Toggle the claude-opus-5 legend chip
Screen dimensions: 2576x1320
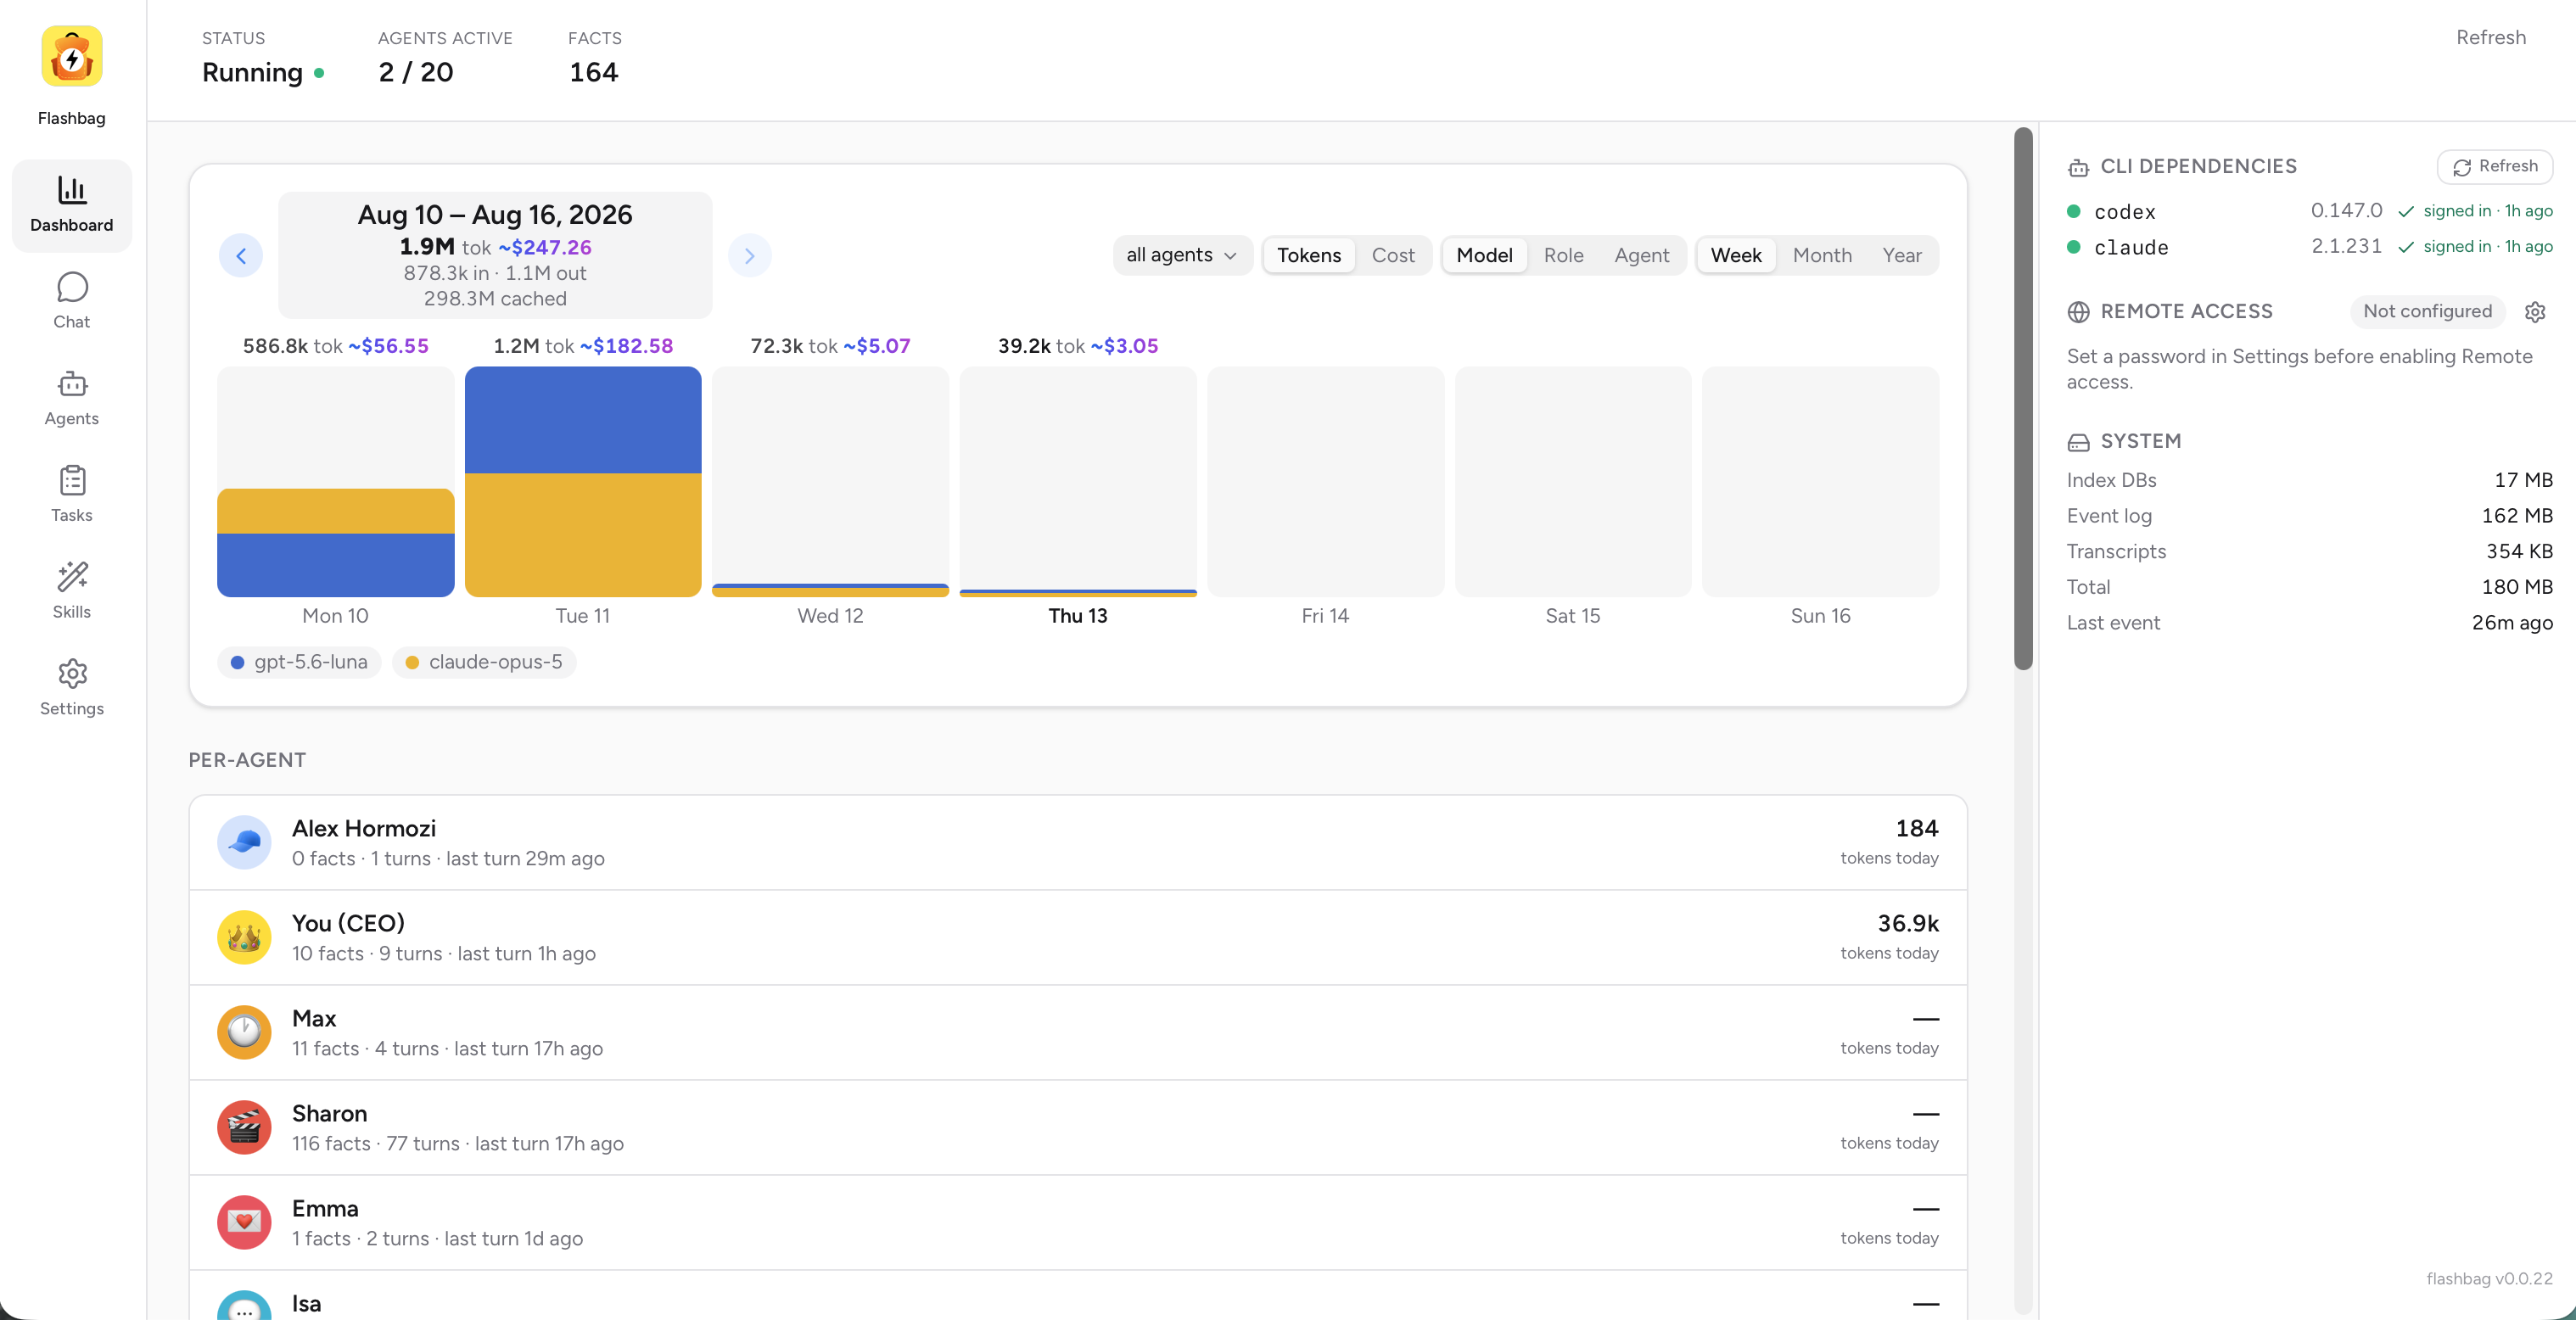[x=484, y=662]
